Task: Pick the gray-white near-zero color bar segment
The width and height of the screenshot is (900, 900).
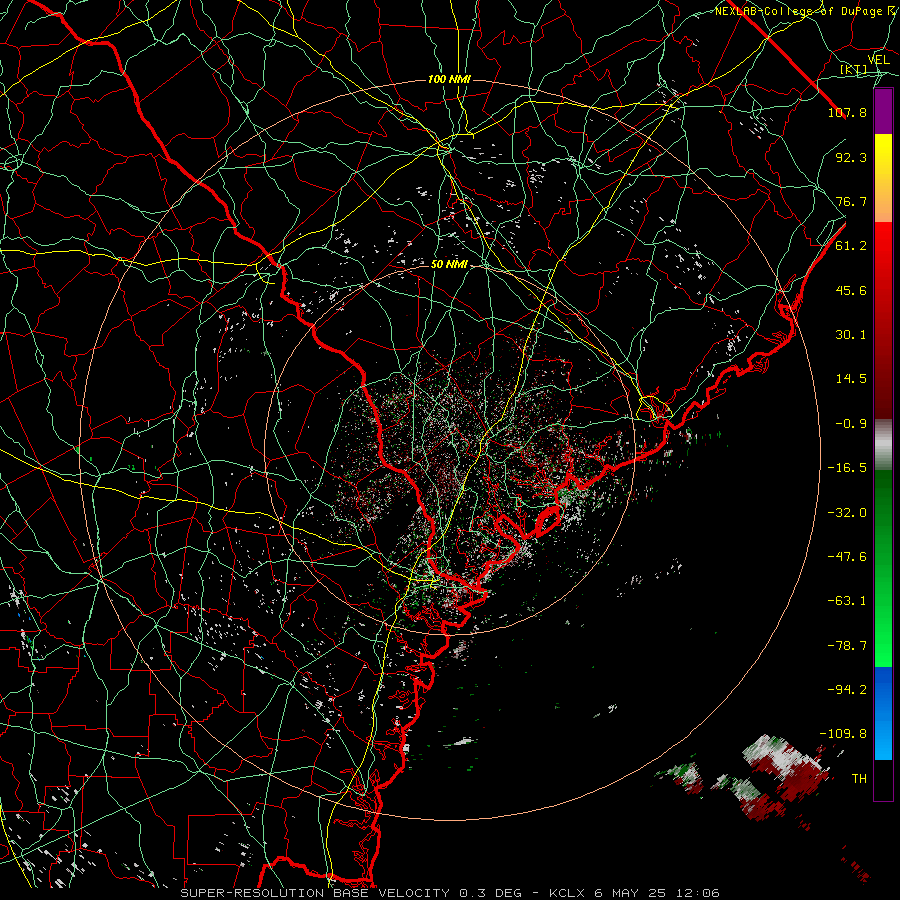Action: tap(883, 445)
